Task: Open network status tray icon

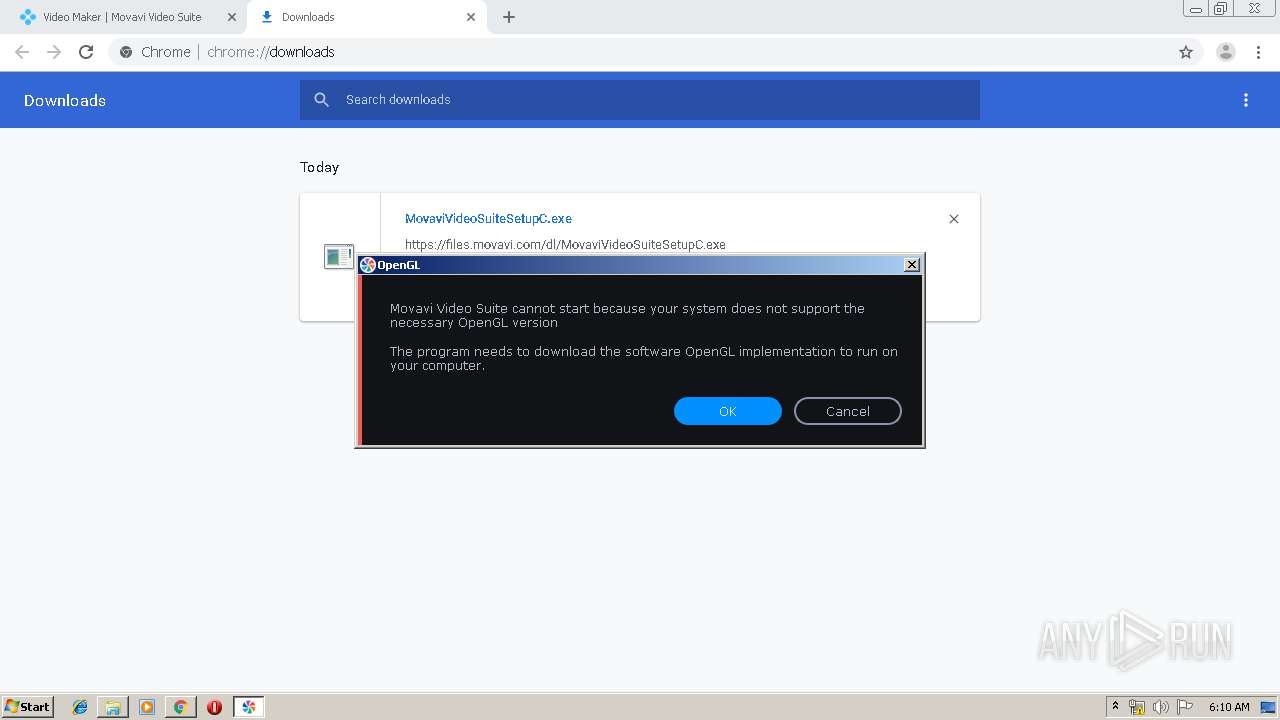Action: tap(1137, 707)
